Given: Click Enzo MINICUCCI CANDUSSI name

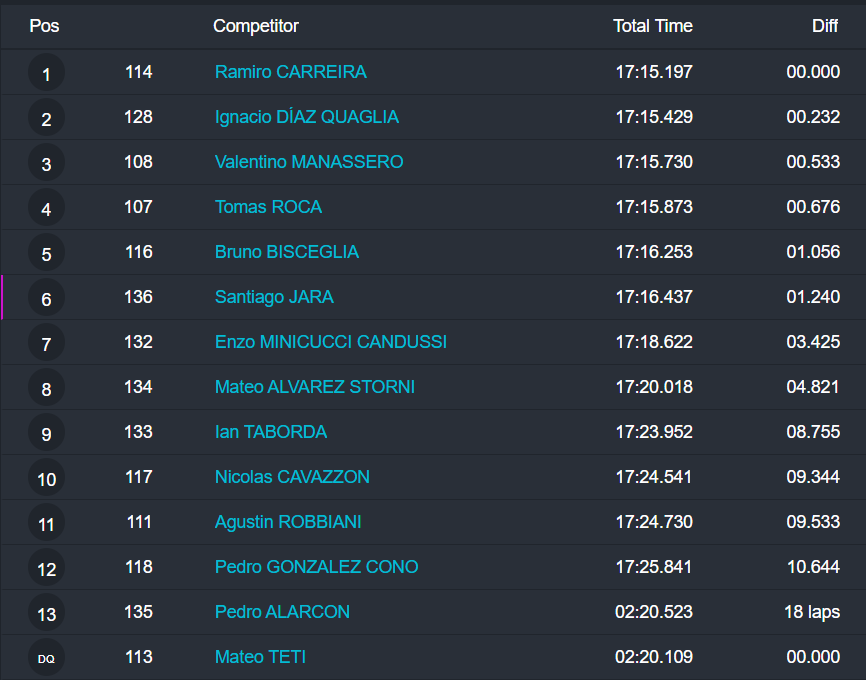Looking at the screenshot, I should [330, 342].
